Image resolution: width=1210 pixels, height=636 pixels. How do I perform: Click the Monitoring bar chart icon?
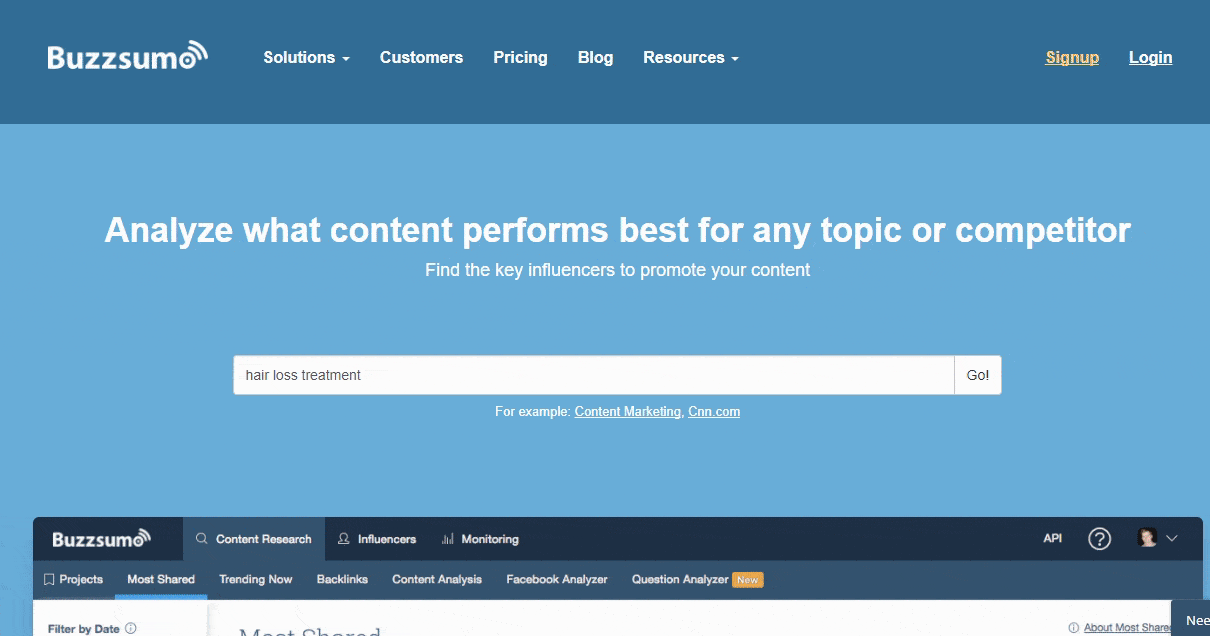(x=447, y=539)
